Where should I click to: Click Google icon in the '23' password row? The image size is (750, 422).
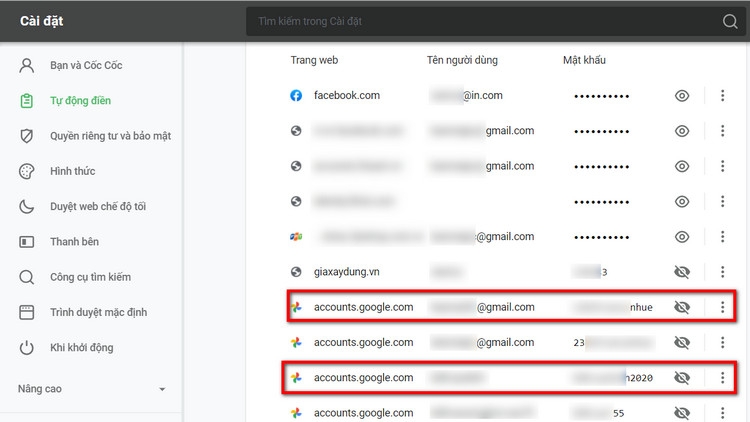coord(296,343)
